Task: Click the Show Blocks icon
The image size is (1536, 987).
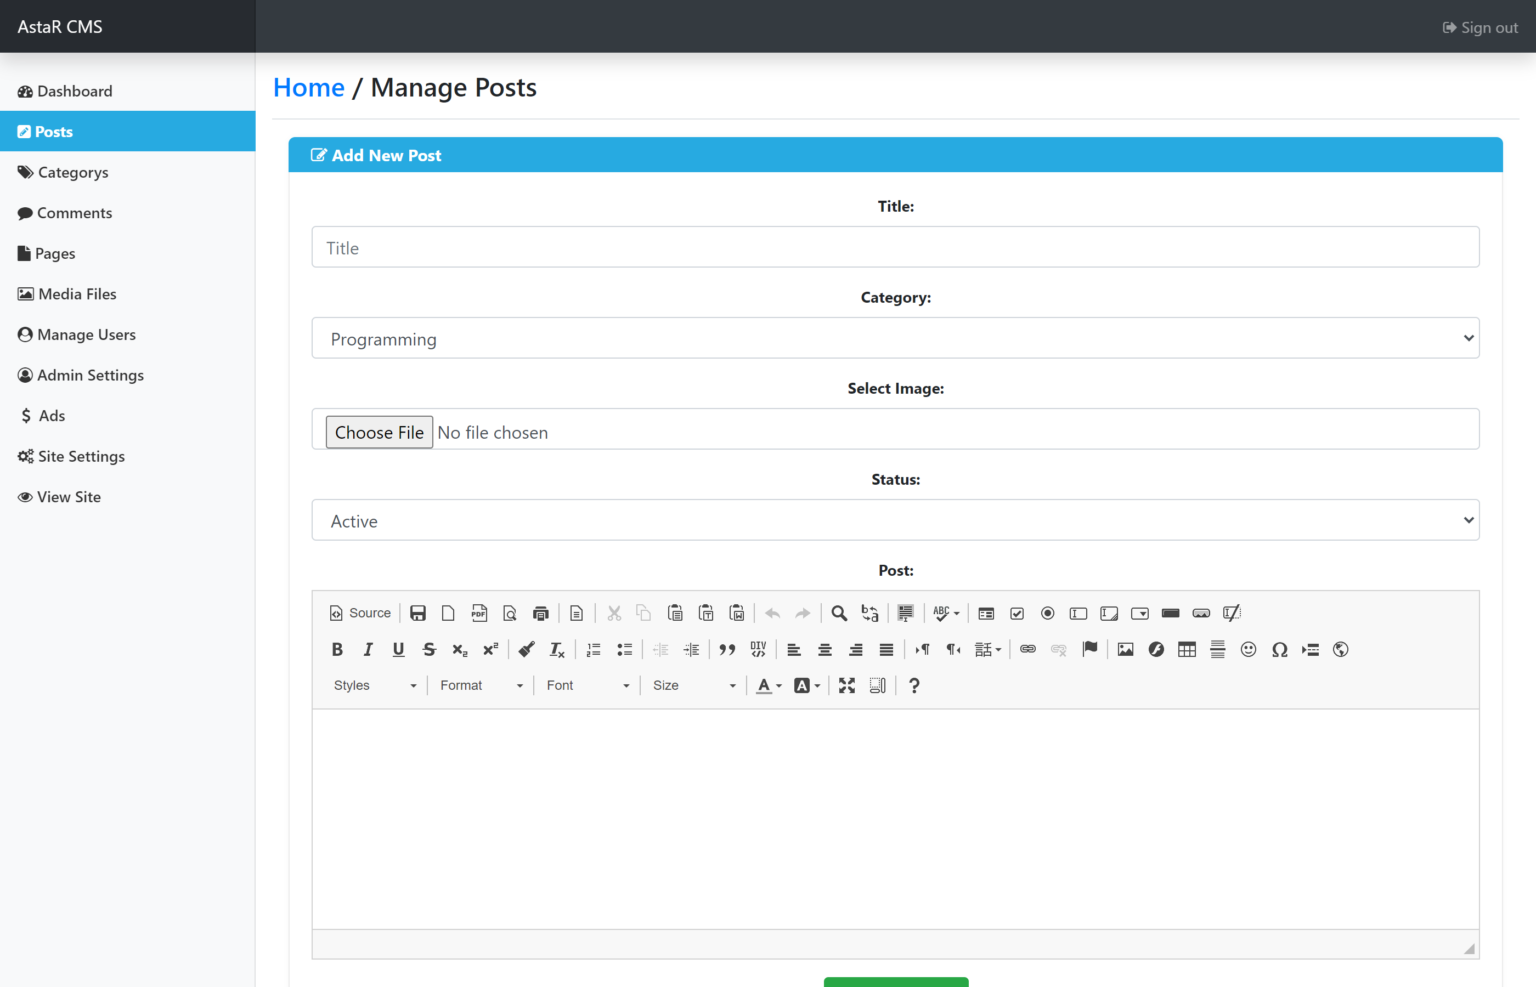Action: point(878,686)
